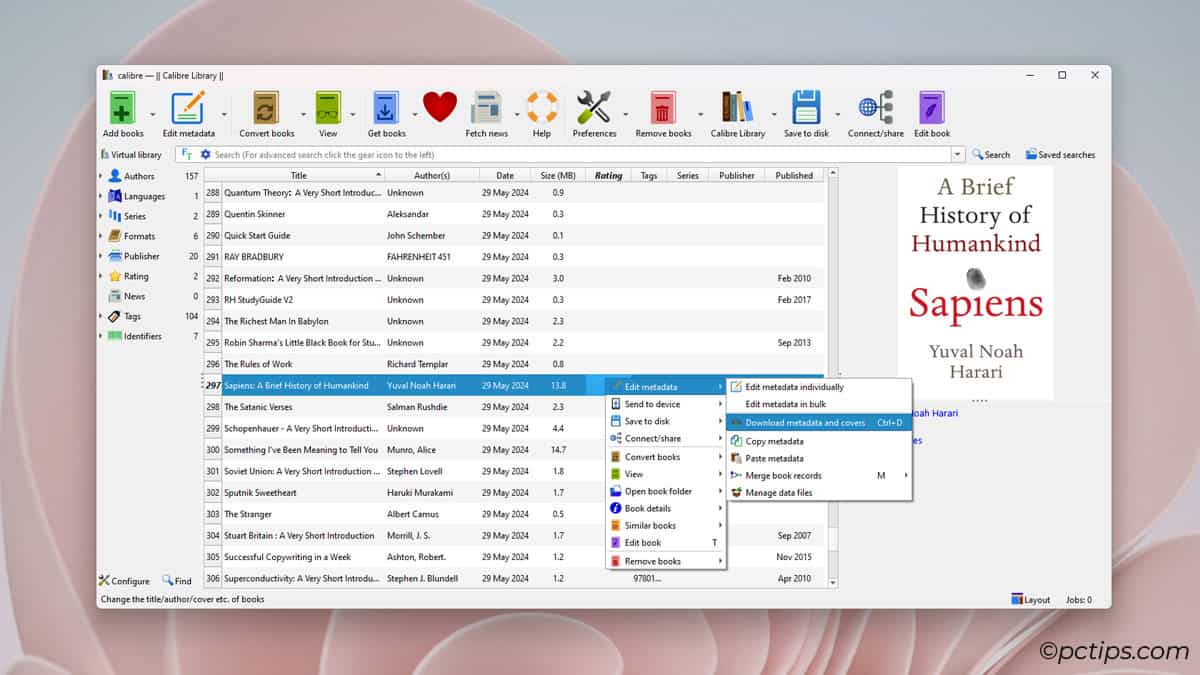Open the search history dropdown arrow
This screenshot has width=1200, height=675.
957,155
